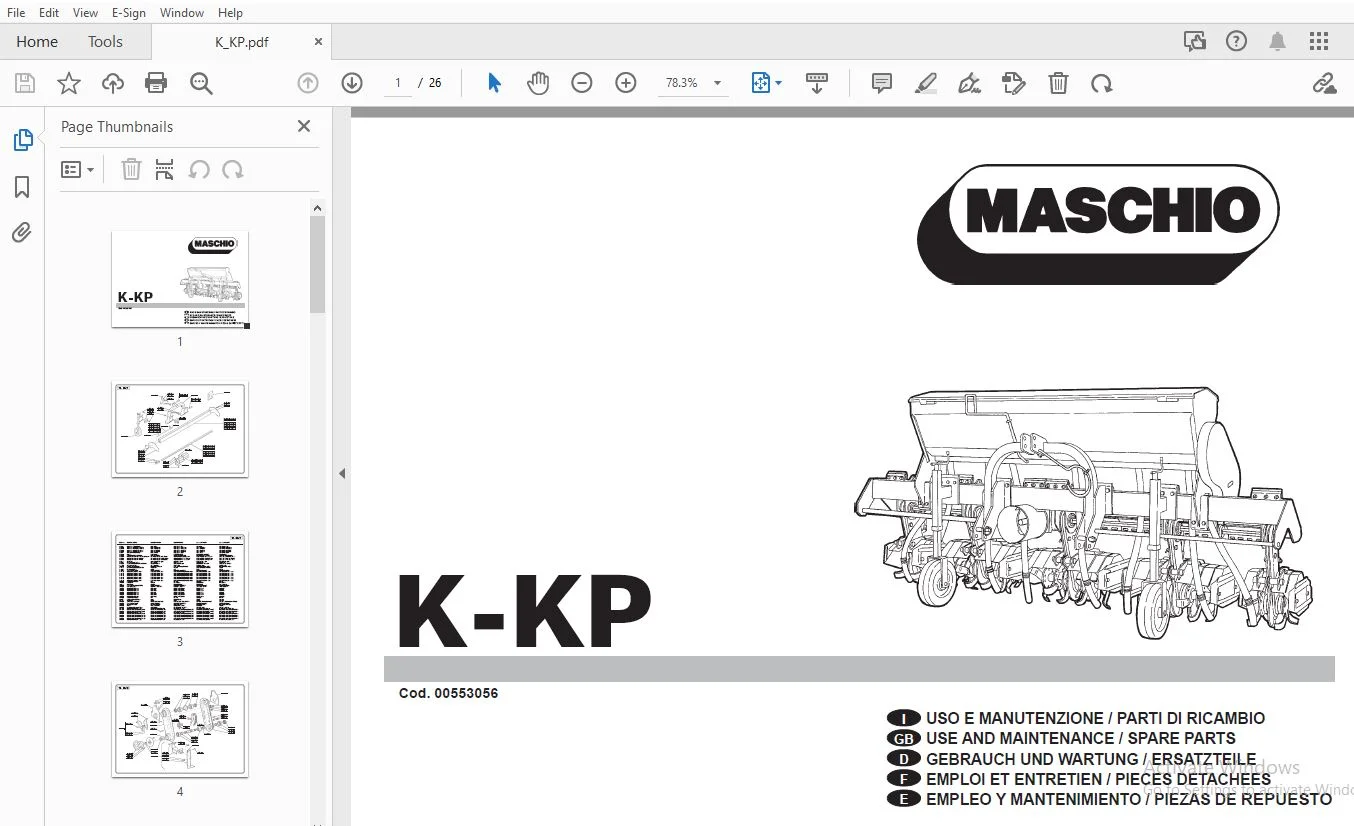Screen dimensions: 1354x826
Task: Click the Cod. 00553056 text
Action: (448, 693)
